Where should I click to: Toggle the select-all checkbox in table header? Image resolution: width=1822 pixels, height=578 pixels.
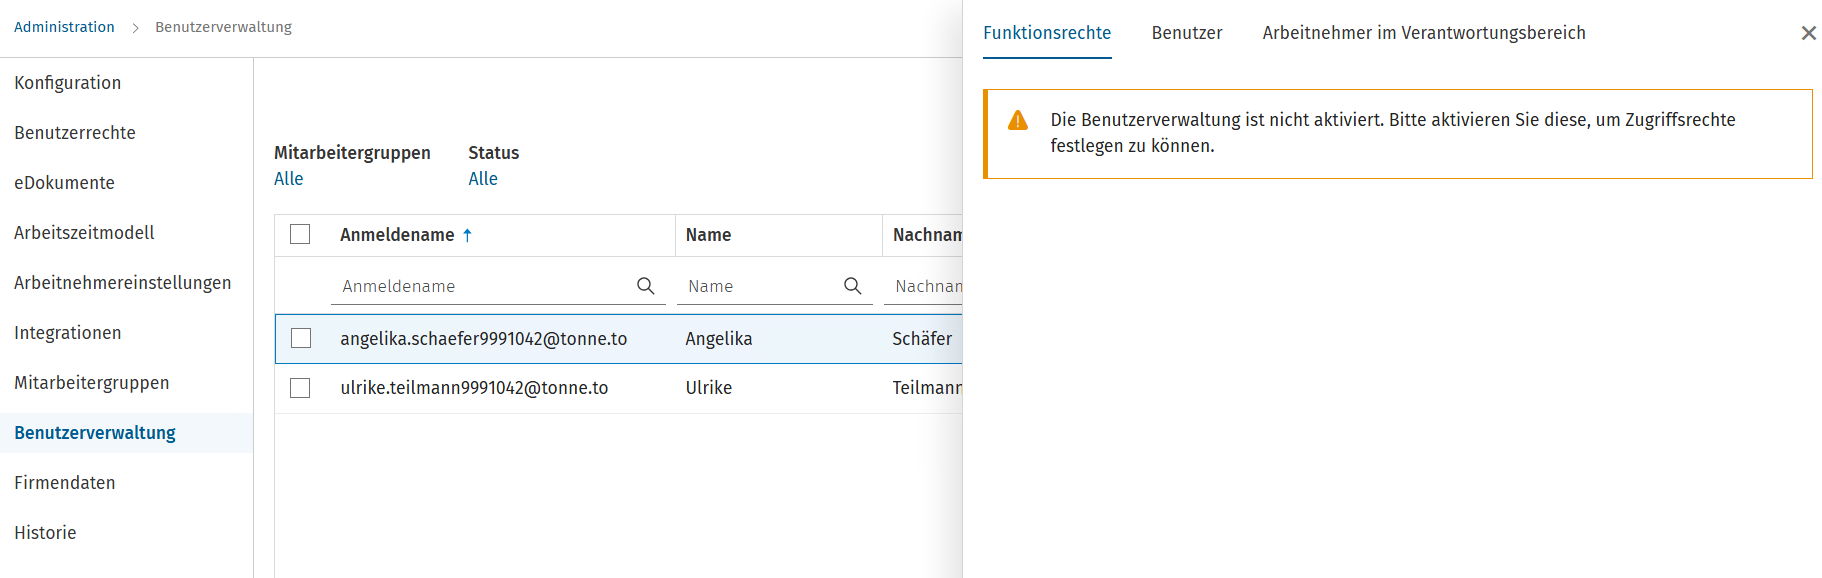[300, 234]
